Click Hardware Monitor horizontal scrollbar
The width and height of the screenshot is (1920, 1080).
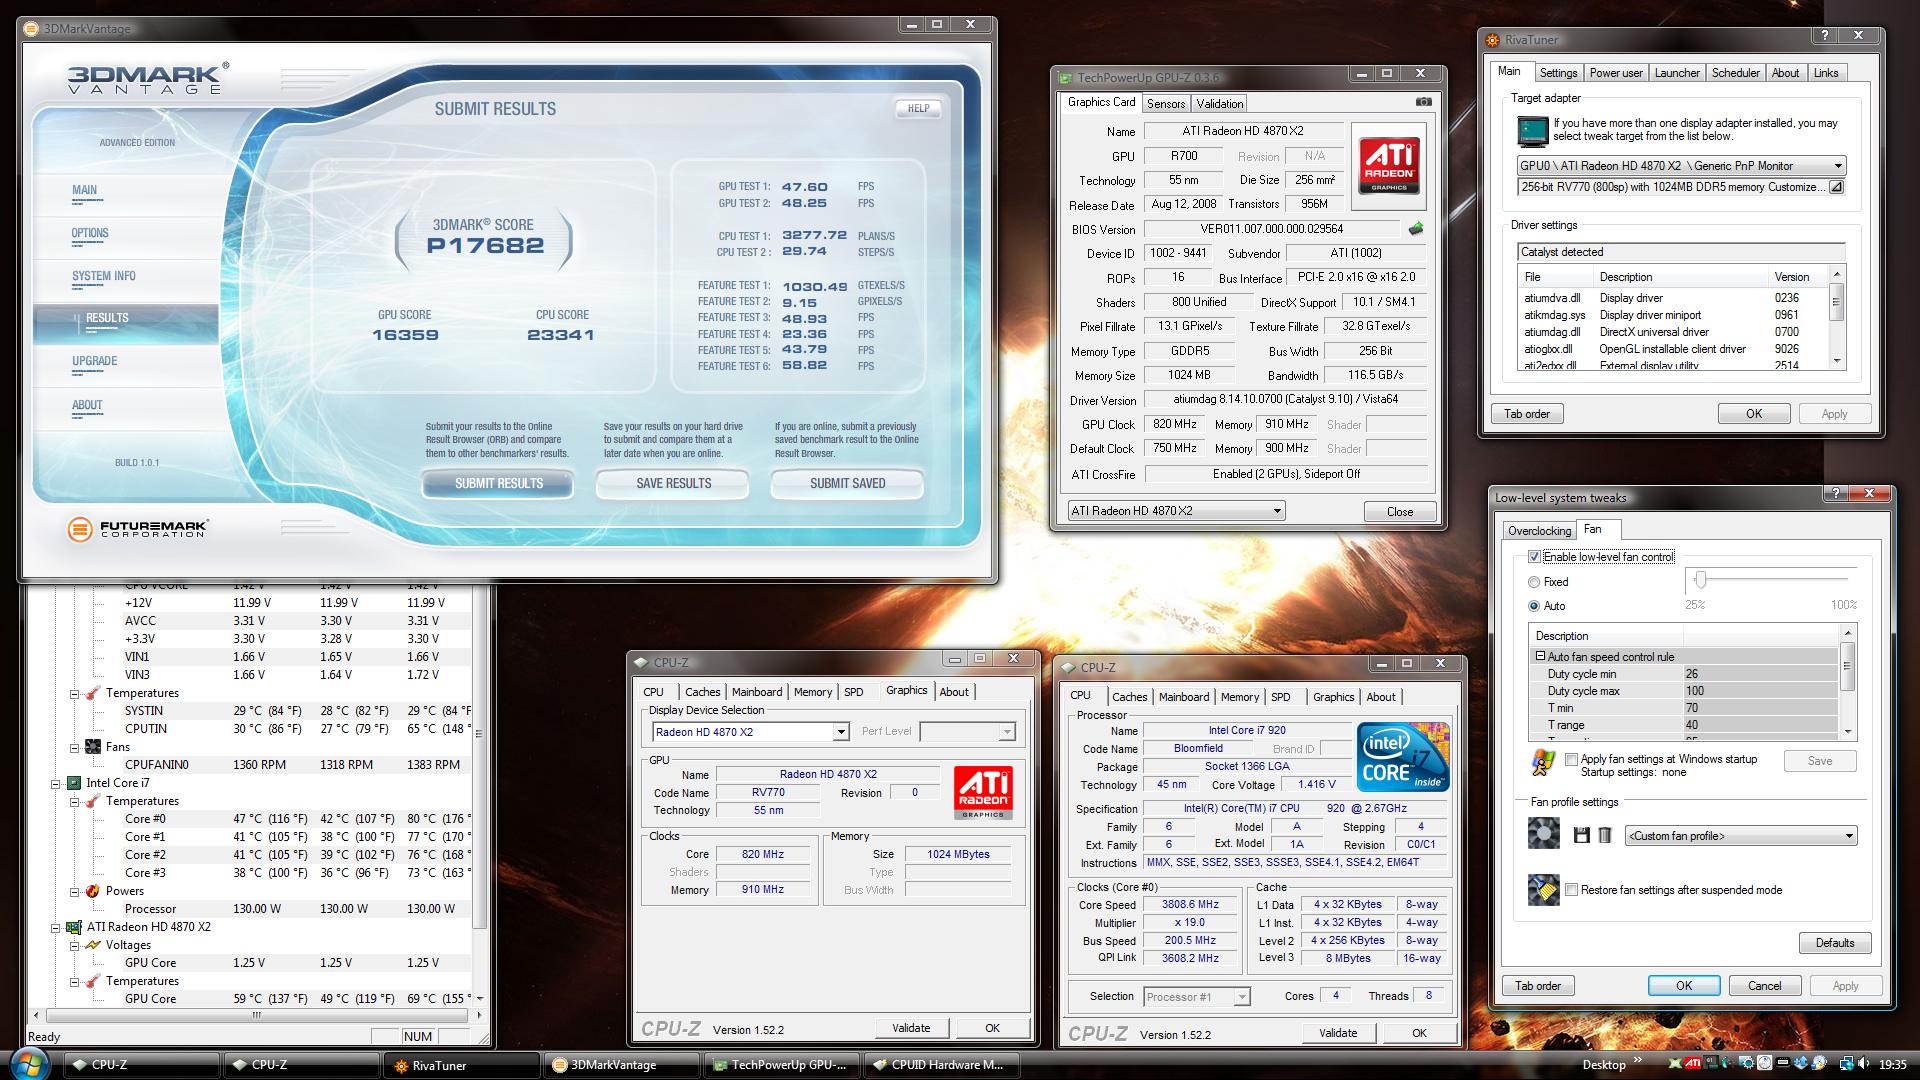[256, 1014]
